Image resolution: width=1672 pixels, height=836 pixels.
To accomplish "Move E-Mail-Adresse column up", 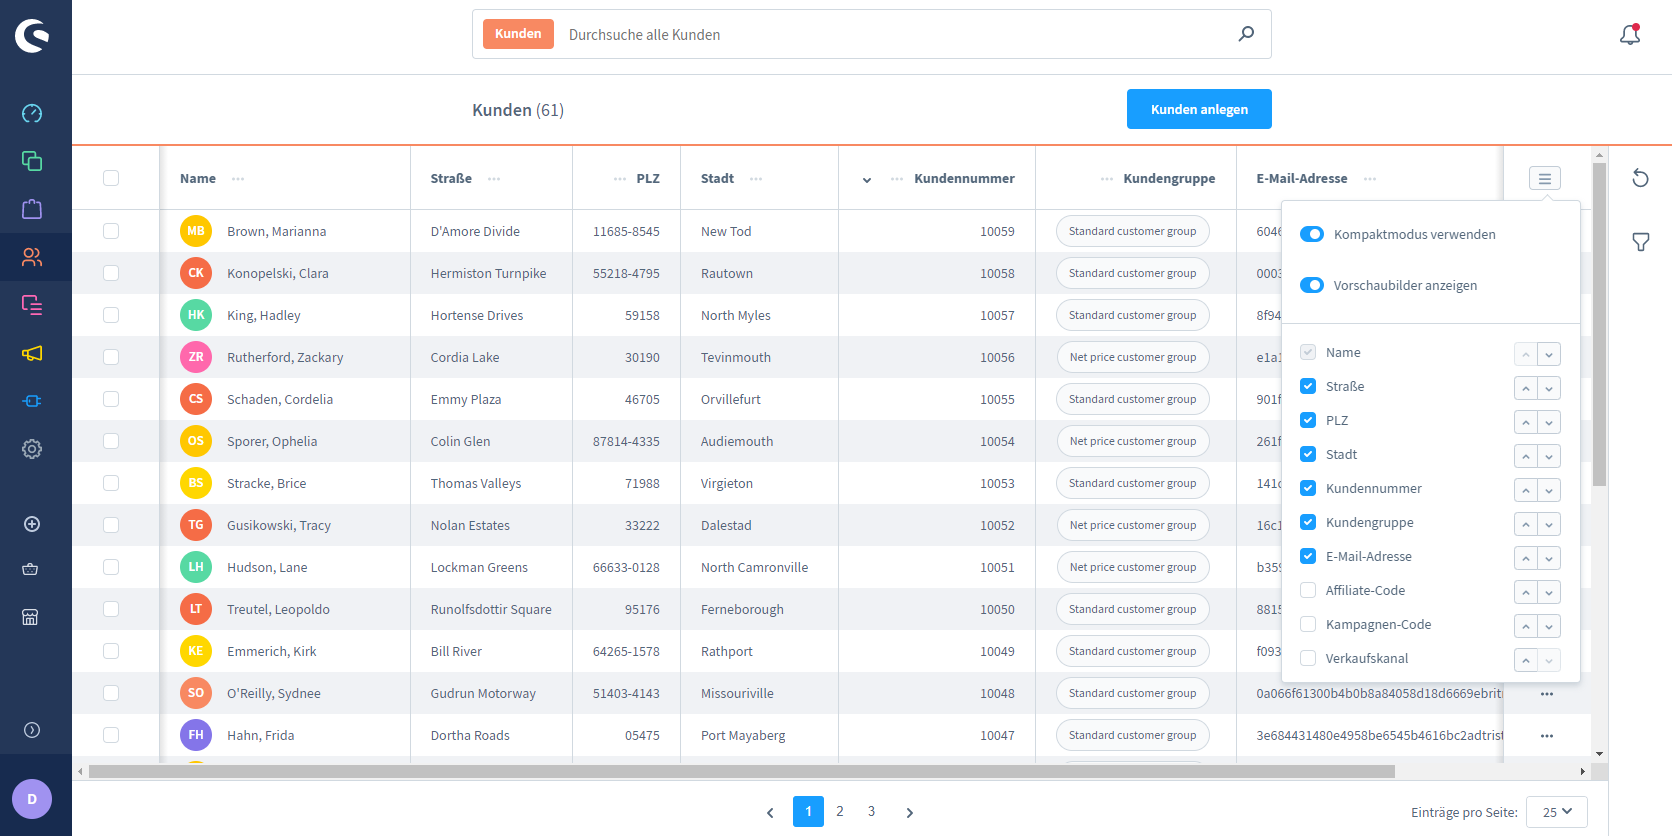I will tap(1526, 558).
